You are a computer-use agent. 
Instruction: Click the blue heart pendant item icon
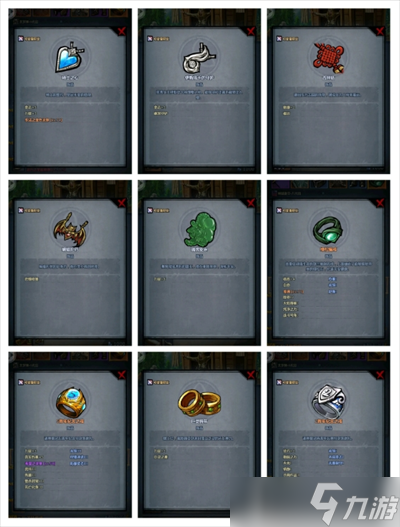tap(70, 58)
